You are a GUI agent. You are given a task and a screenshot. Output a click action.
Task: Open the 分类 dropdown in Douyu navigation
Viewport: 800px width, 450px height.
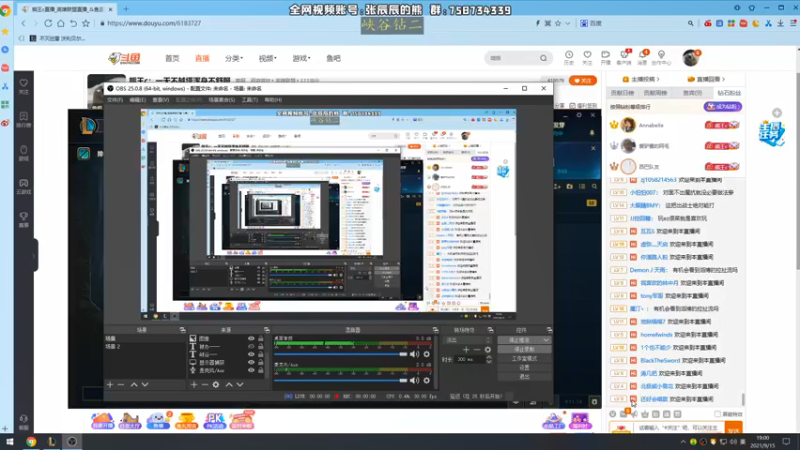coord(234,59)
